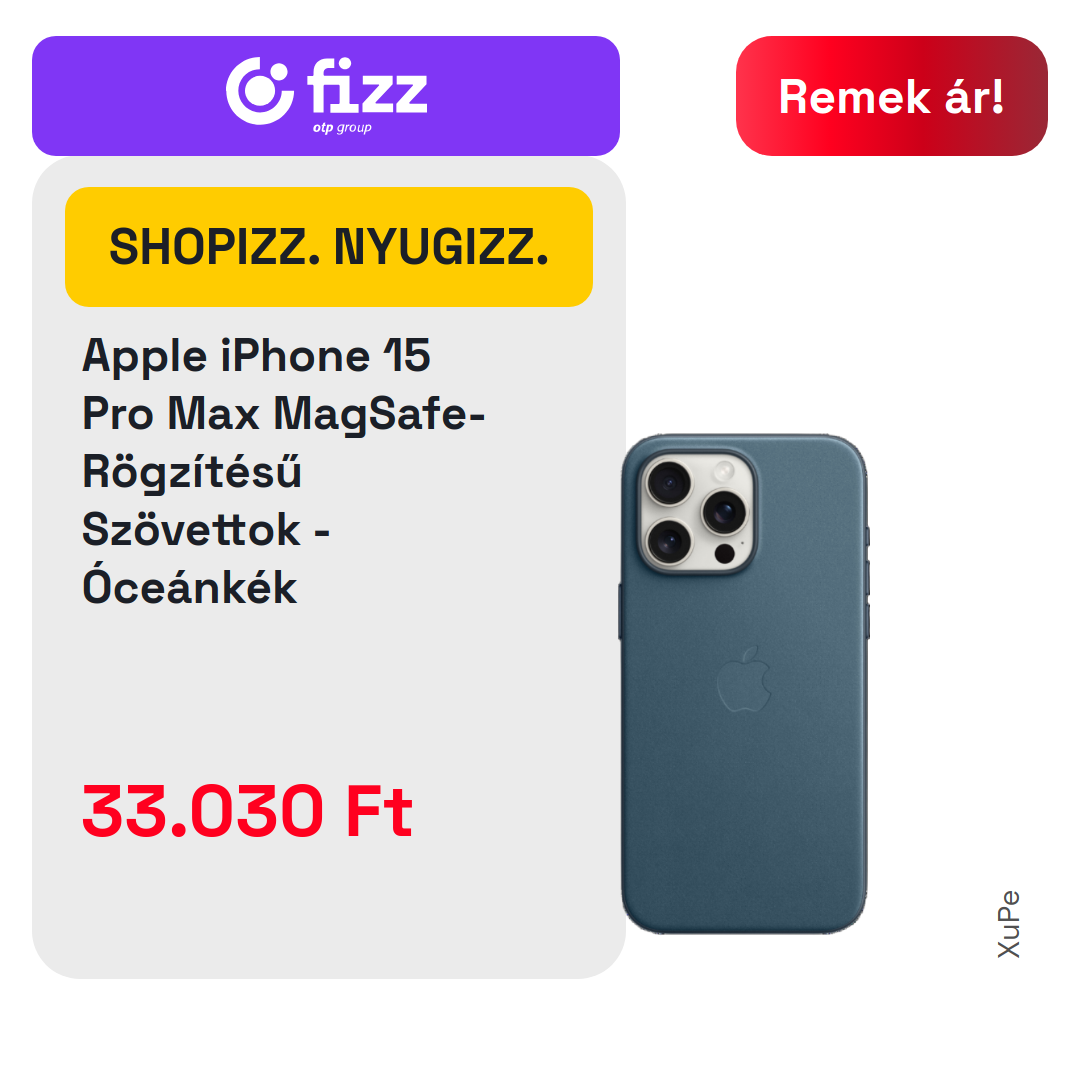Open the Apple iPhone 15 product title

pos(283,471)
